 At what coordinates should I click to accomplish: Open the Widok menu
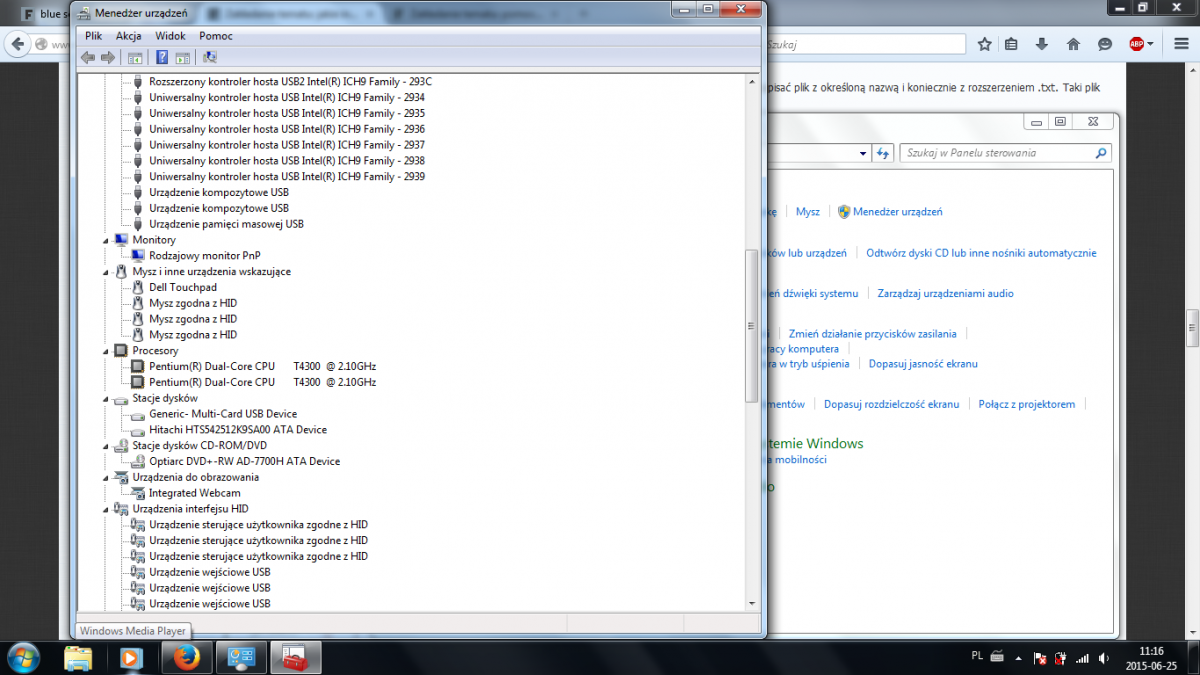coord(170,36)
